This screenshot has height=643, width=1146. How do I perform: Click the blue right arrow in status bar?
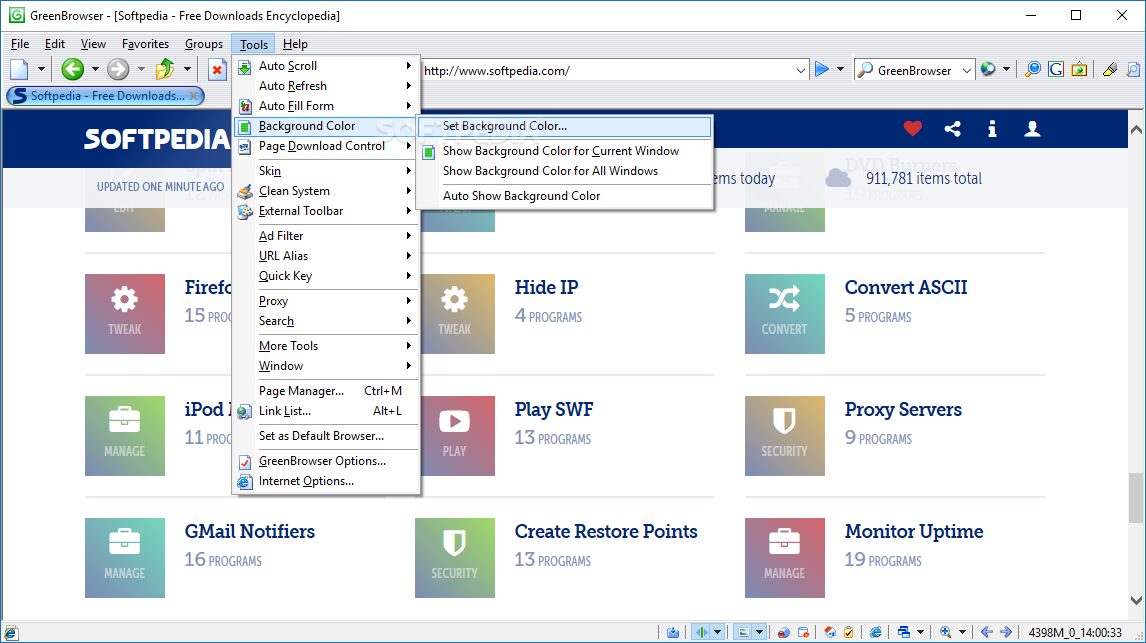click(x=1006, y=632)
